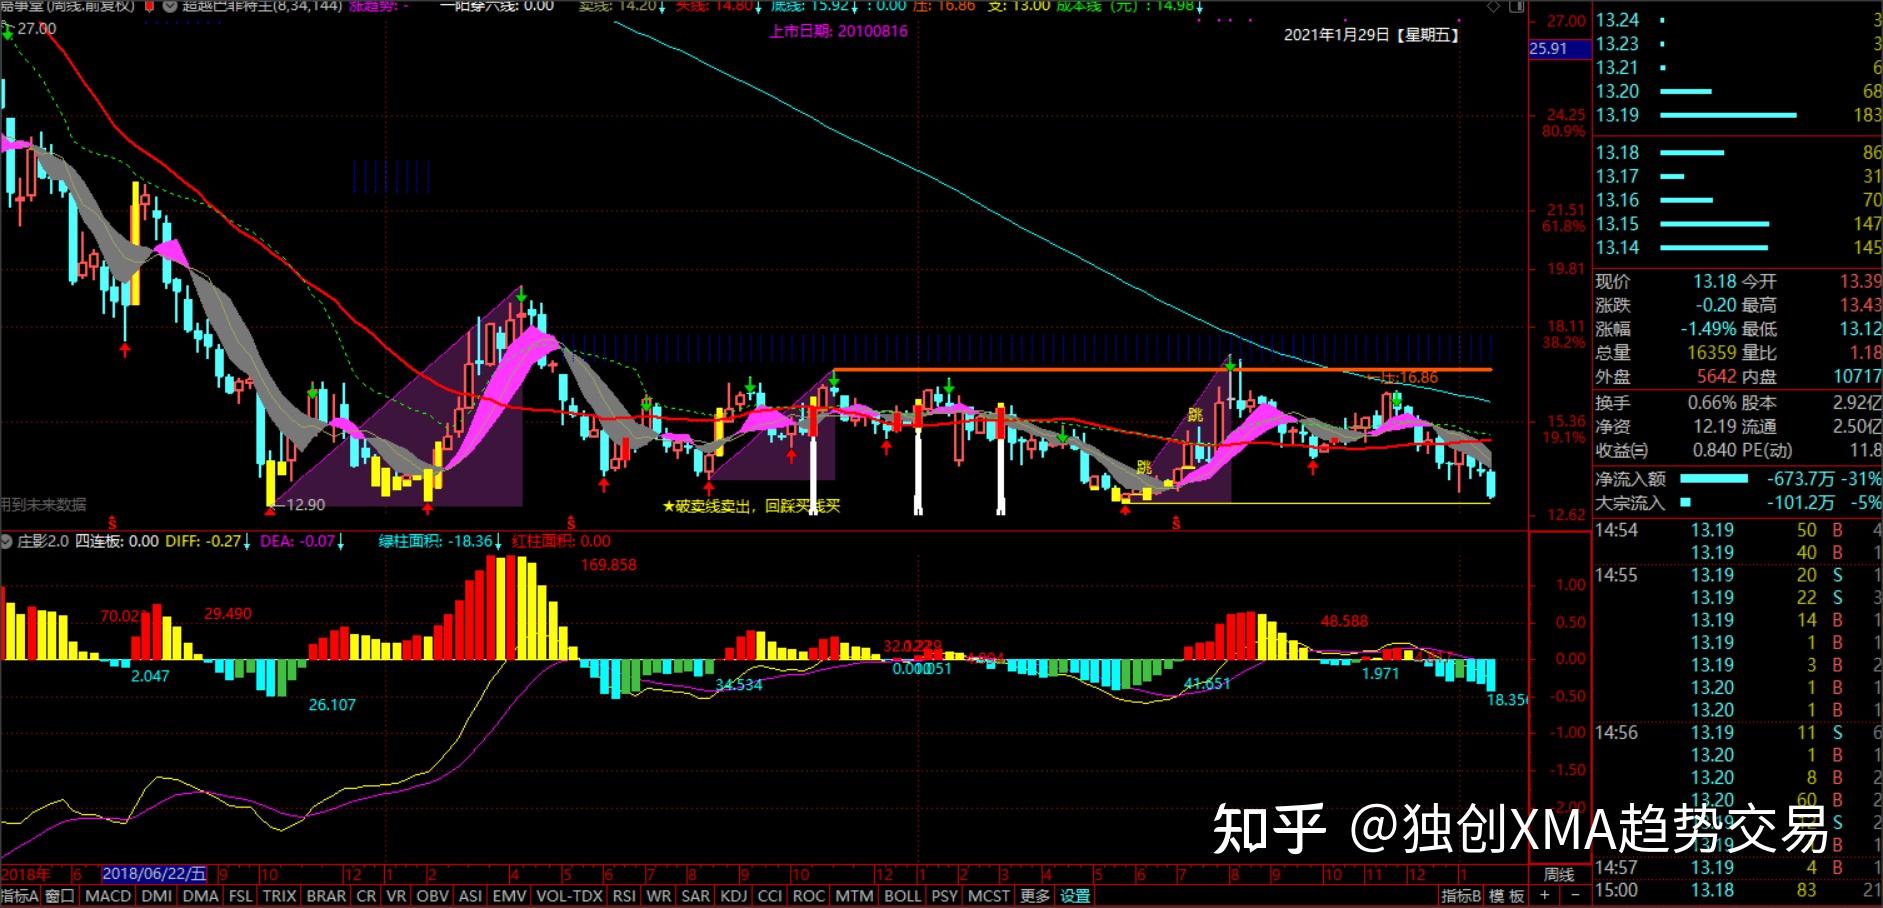The image size is (1883, 908).
Task: Switch to the VR indicator
Action: (x=396, y=896)
